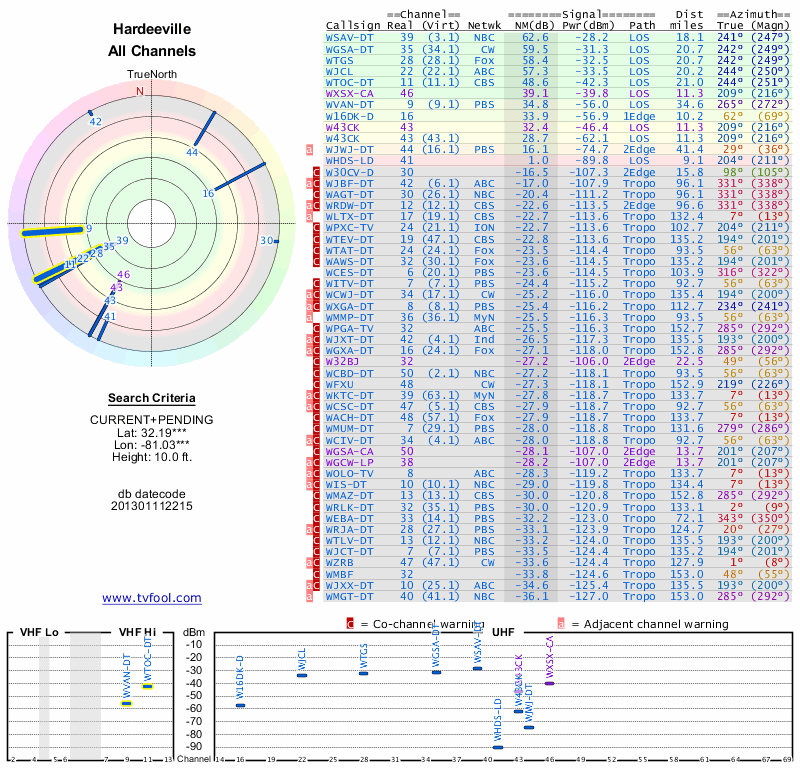Screen dimensions: 800x768
Task: Open the www.tvfool.com link
Action: click(152, 598)
